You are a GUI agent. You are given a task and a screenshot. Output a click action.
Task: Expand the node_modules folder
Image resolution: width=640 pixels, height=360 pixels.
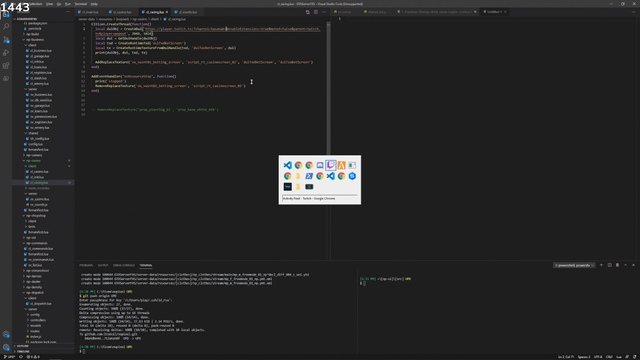[39, 188]
